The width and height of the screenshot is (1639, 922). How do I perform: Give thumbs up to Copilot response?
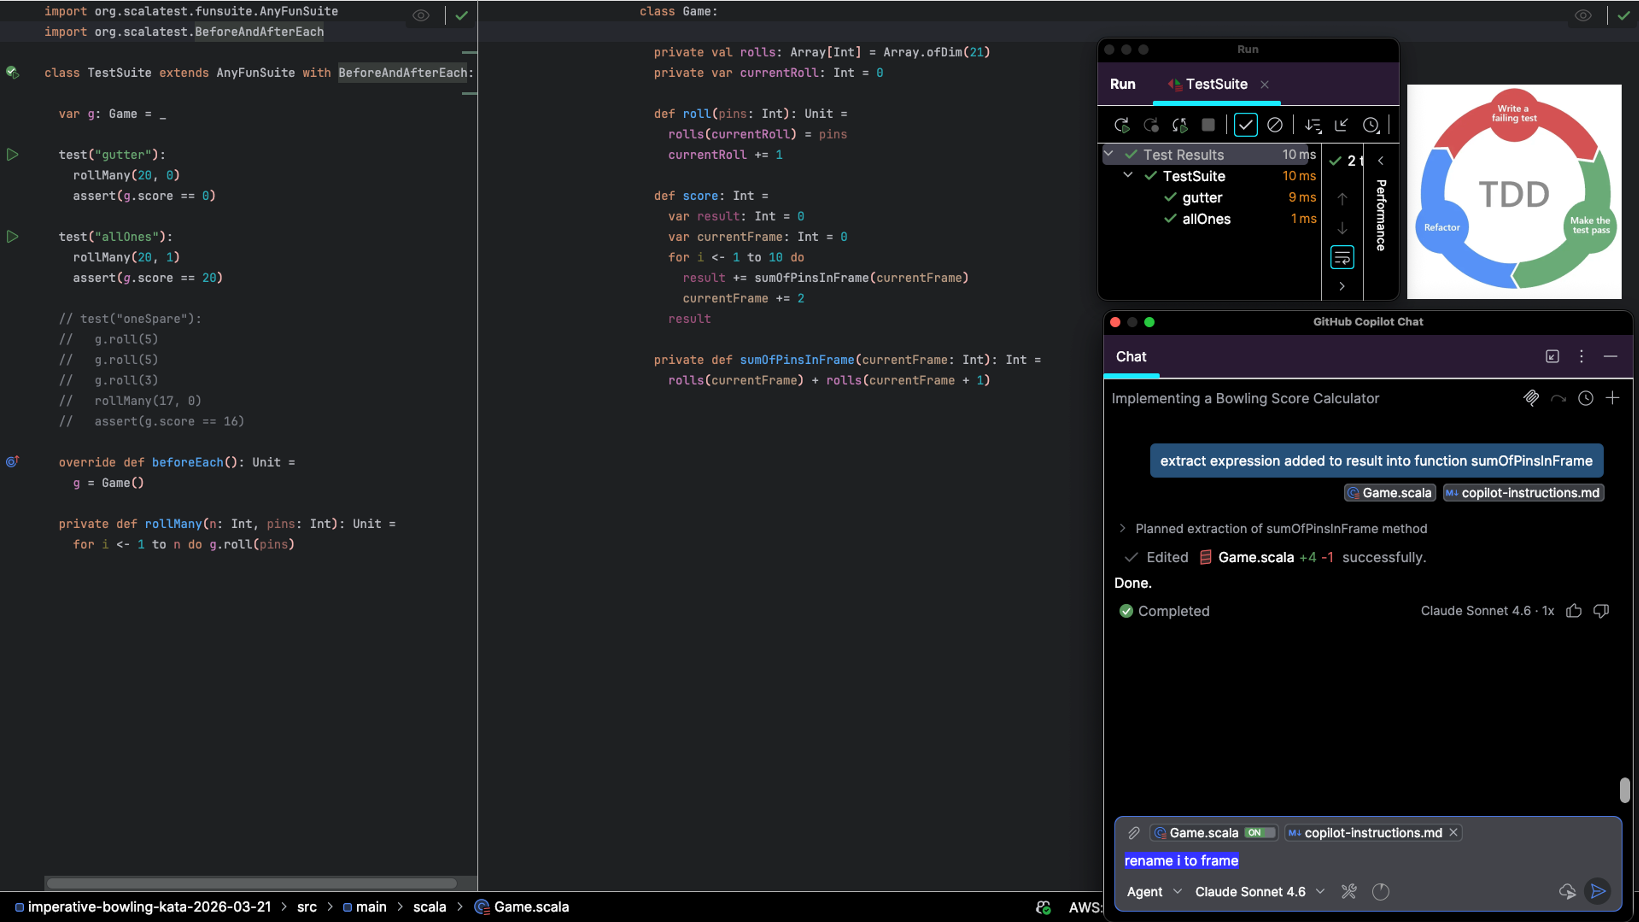coord(1574,611)
